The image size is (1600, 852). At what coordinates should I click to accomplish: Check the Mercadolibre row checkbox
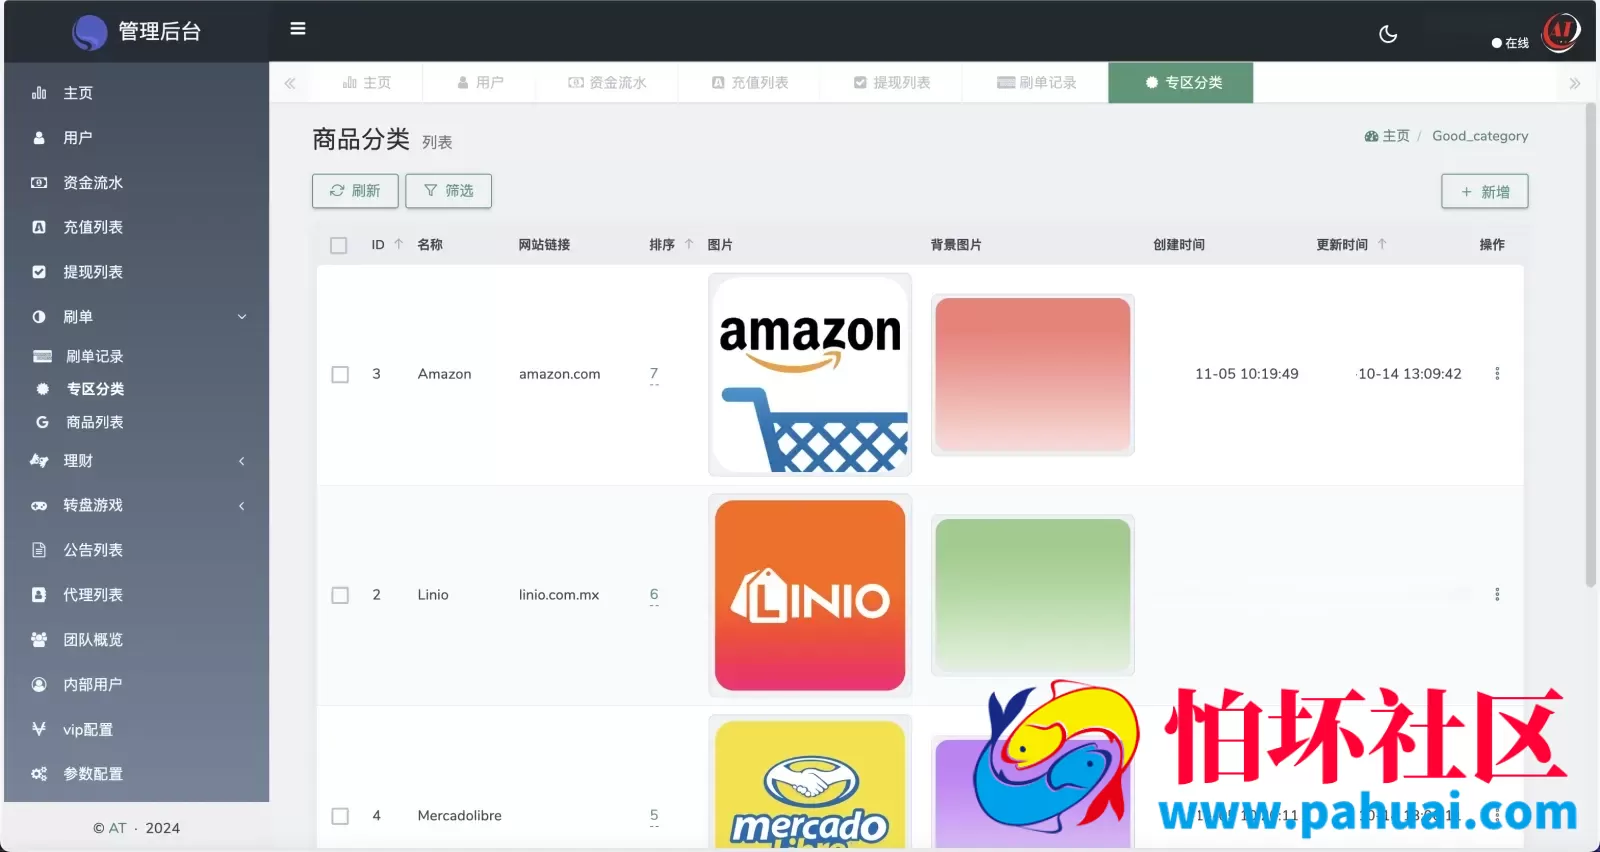point(340,816)
